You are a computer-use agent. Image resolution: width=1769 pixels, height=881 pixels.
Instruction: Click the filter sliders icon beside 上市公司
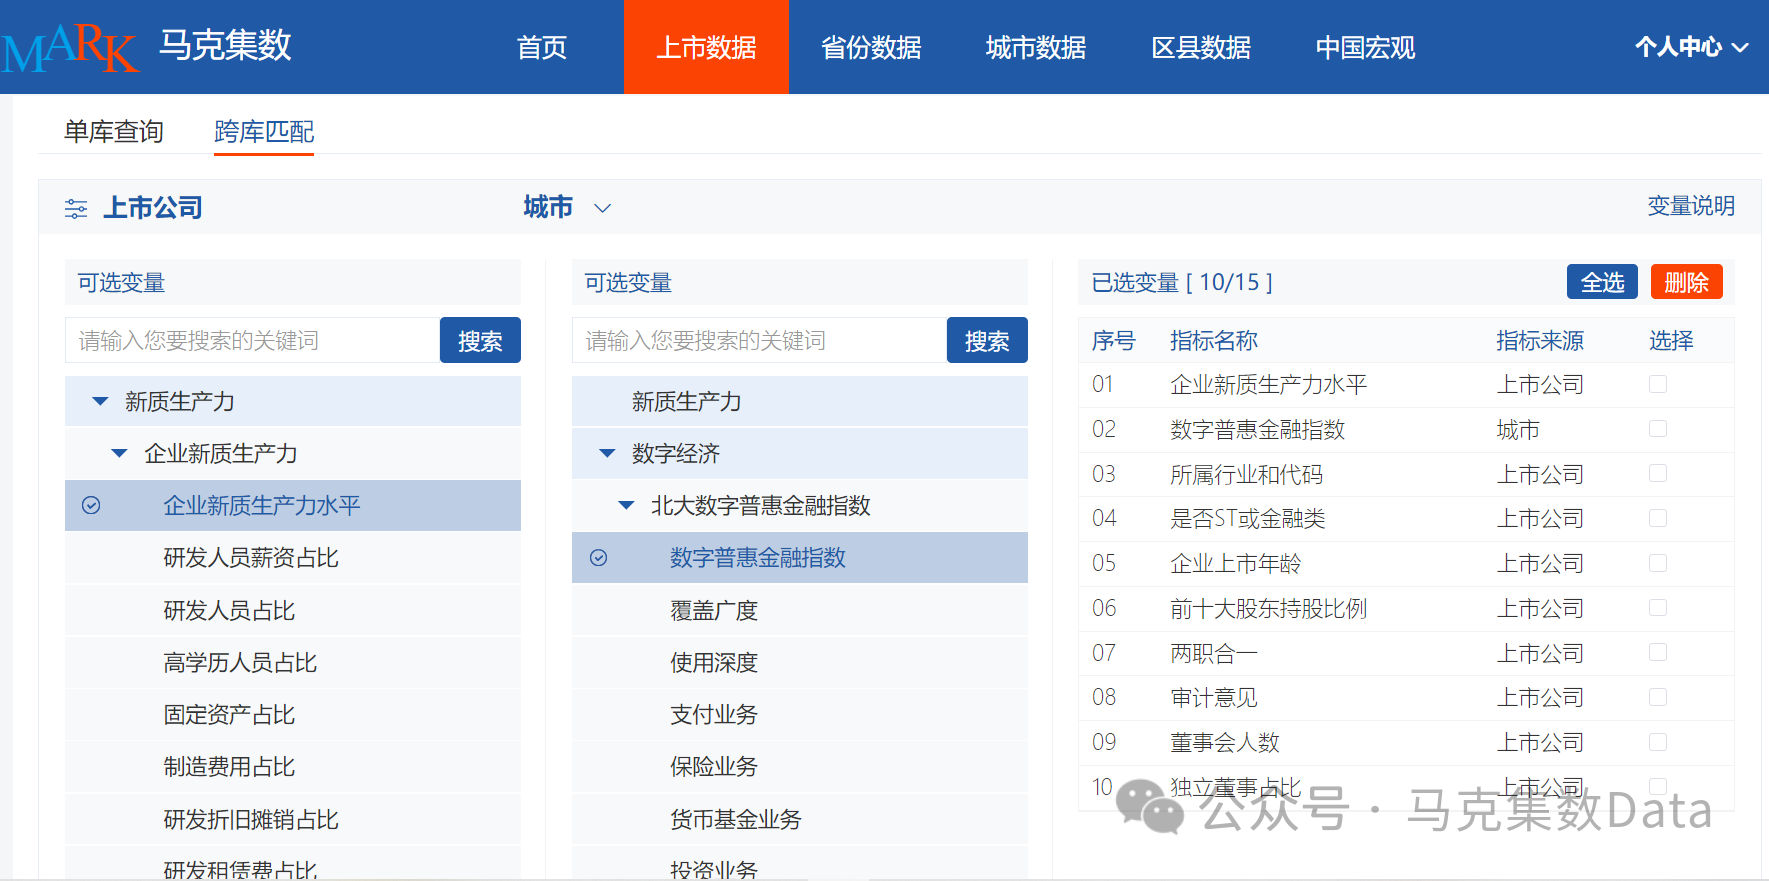coord(76,208)
